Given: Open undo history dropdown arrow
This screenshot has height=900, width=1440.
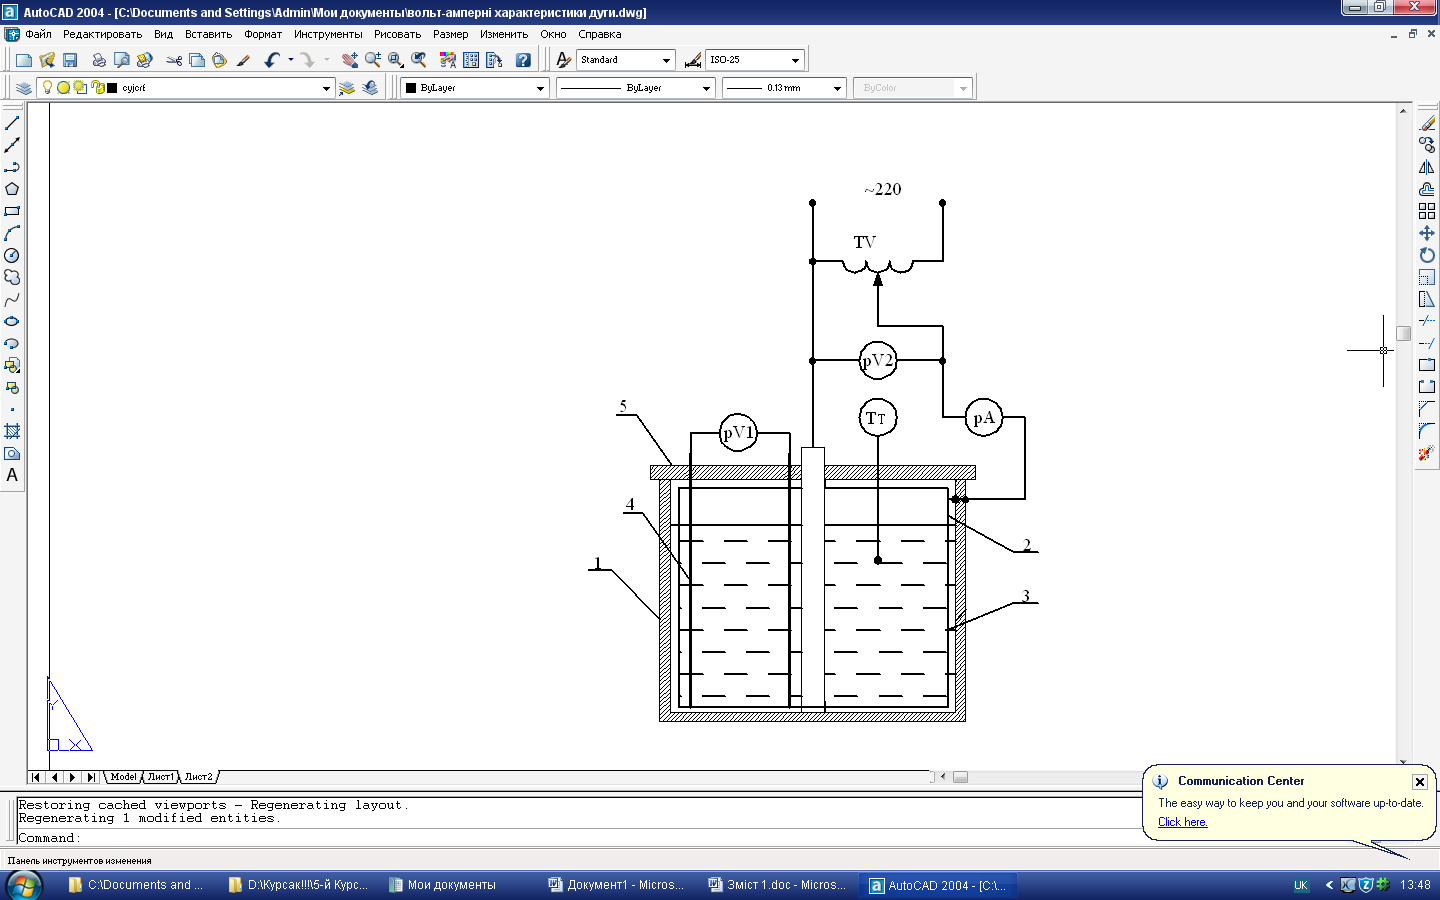Looking at the screenshot, I should click(291, 60).
